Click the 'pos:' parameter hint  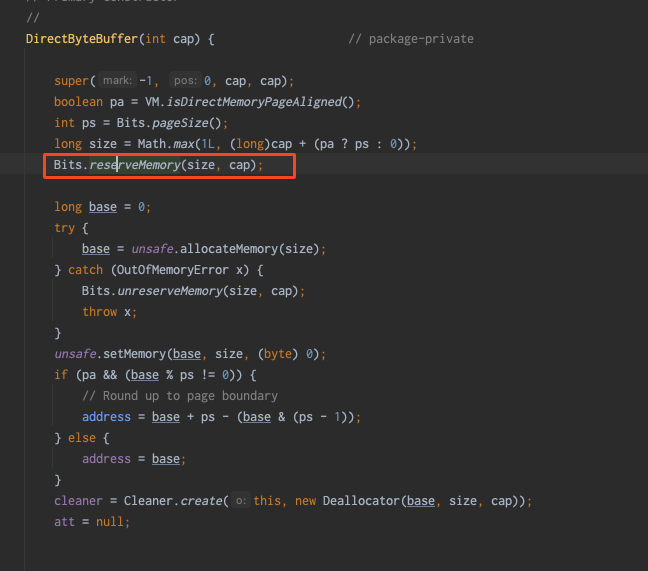click(185, 80)
